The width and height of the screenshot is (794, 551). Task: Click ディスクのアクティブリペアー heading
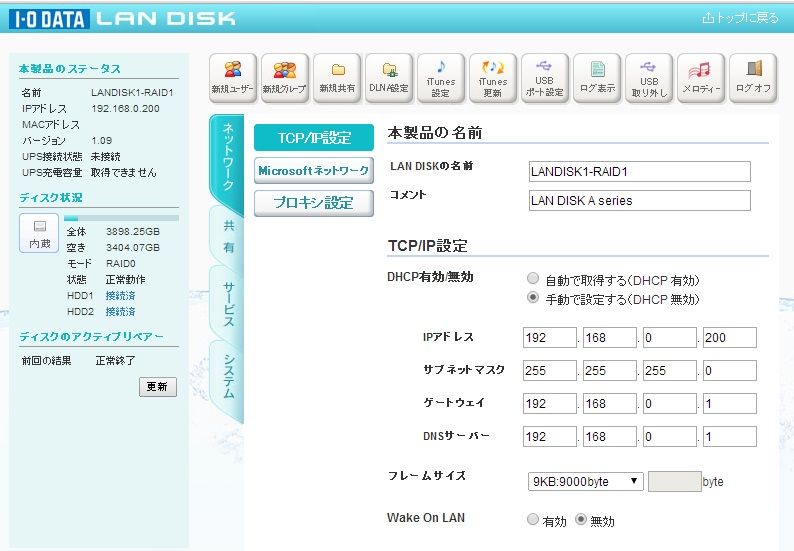coord(91,336)
